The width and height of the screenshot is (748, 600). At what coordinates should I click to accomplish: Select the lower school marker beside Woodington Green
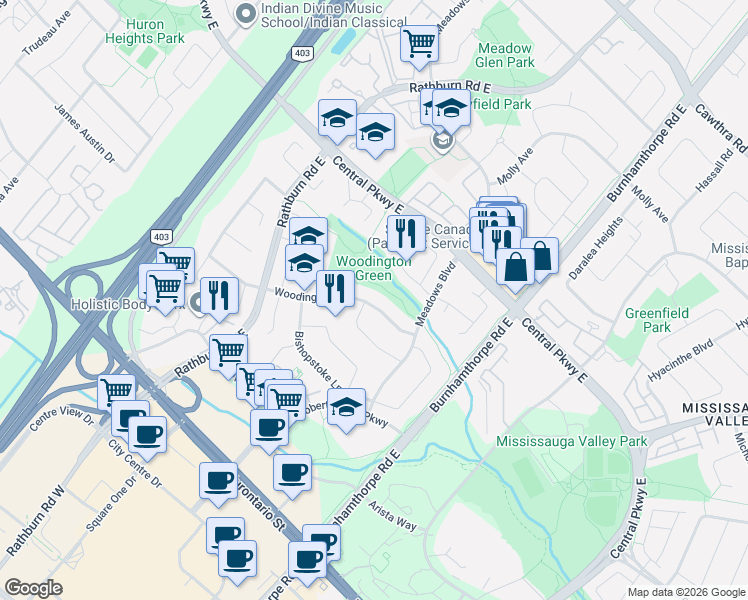pyautogui.click(x=304, y=264)
